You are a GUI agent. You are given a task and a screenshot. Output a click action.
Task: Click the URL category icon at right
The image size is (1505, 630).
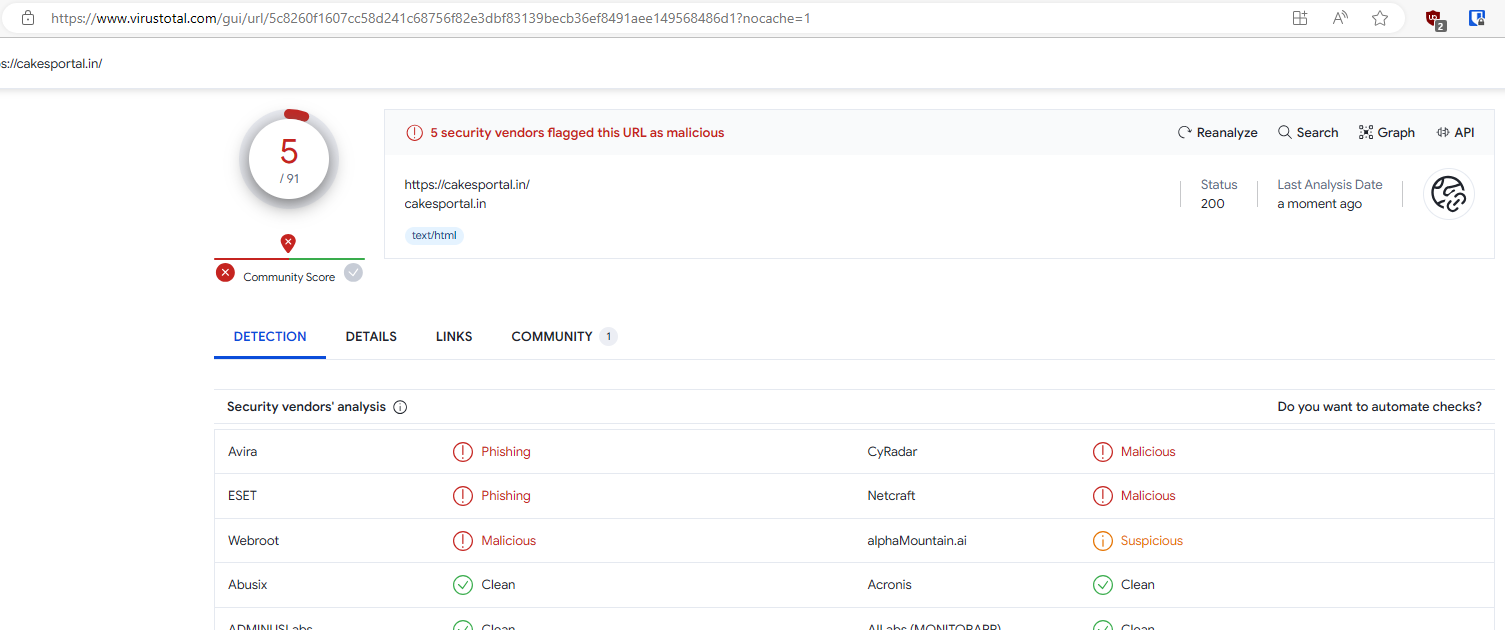[x=1448, y=194]
